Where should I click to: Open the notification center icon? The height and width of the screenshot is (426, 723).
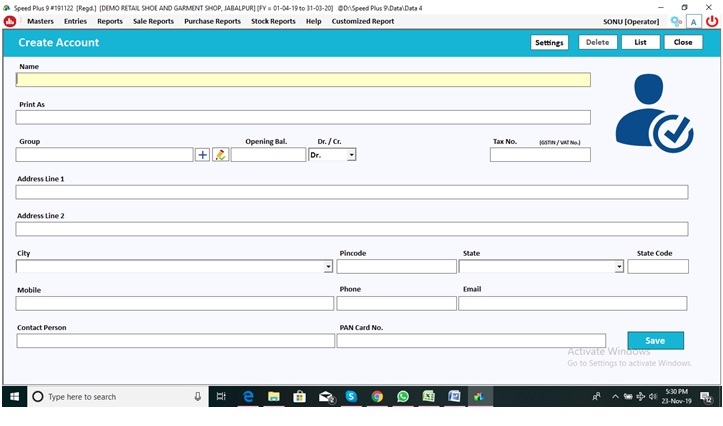pos(706,397)
